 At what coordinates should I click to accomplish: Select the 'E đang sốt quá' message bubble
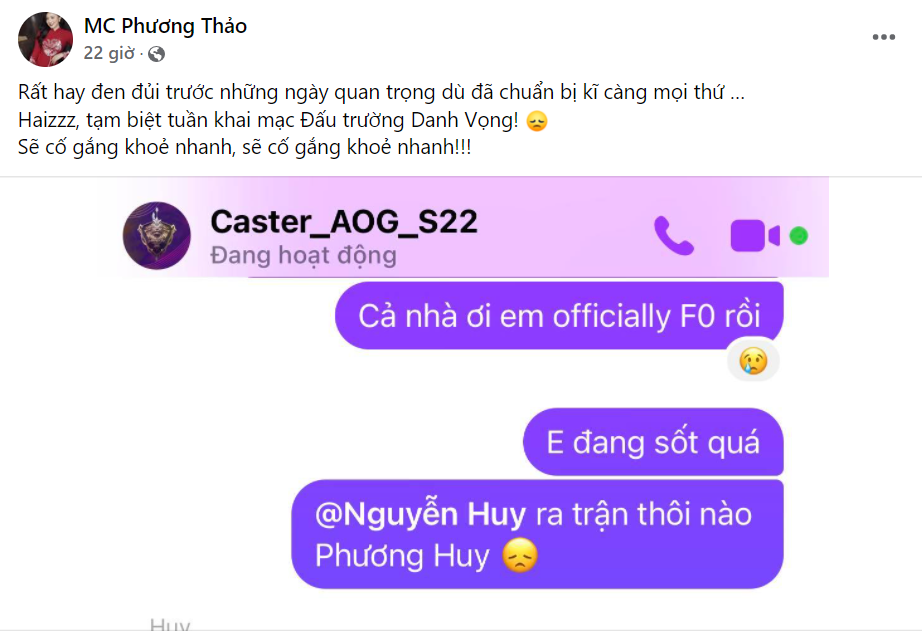653,442
